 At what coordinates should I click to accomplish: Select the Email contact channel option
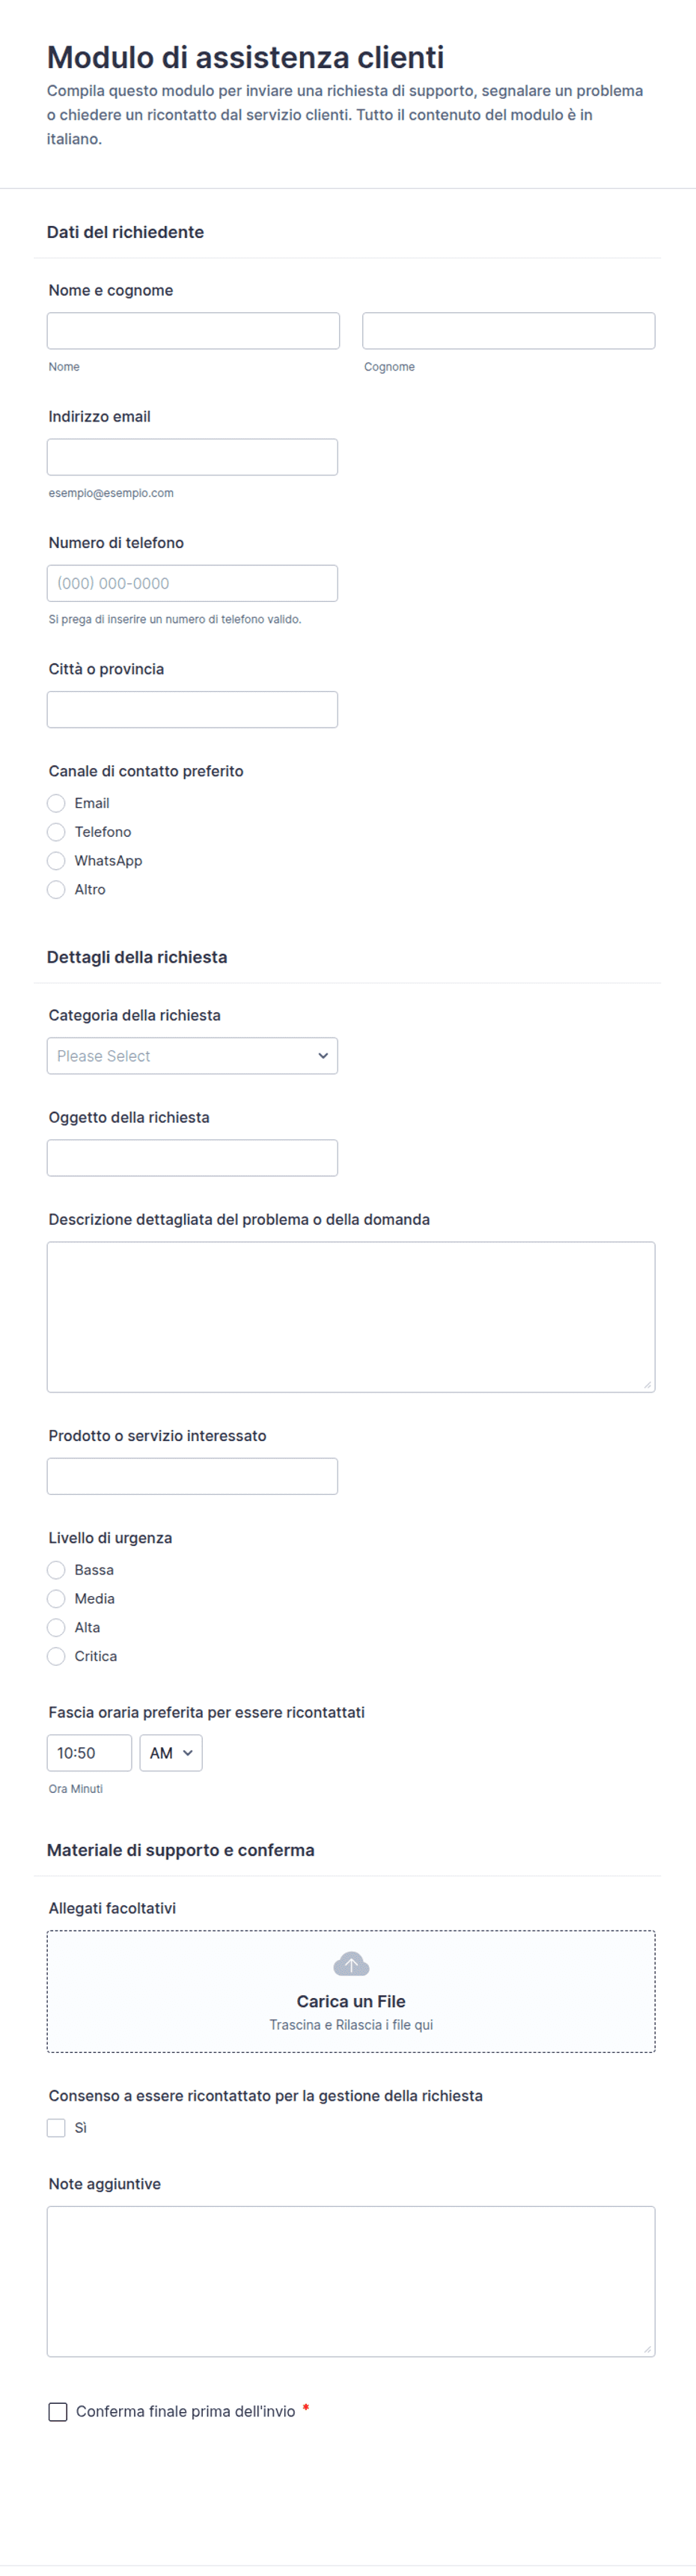pyautogui.click(x=56, y=803)
